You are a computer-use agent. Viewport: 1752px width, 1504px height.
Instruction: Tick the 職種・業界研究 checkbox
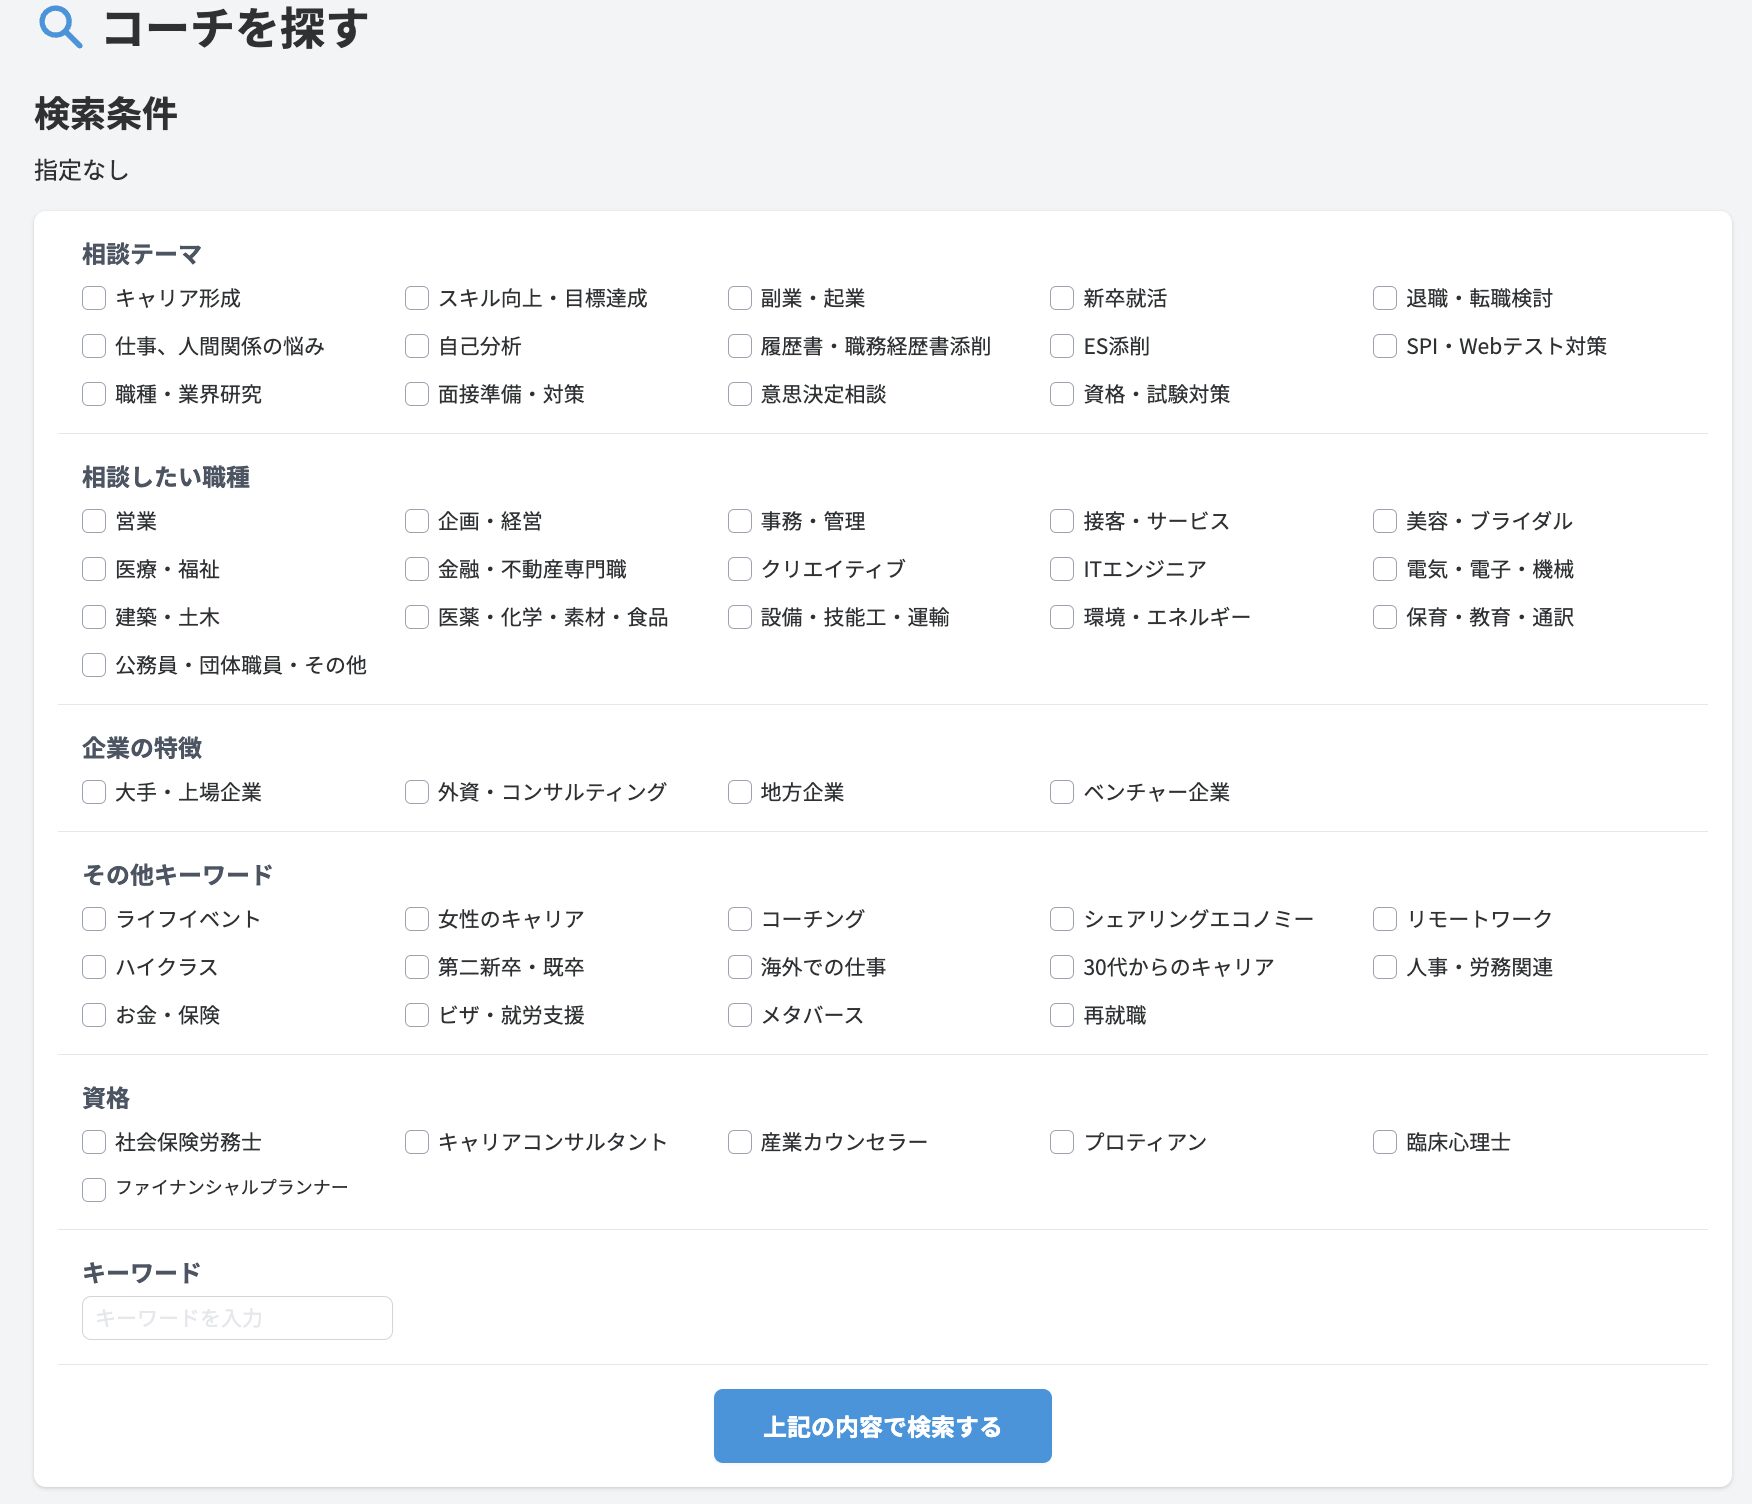tap(94, 394)
